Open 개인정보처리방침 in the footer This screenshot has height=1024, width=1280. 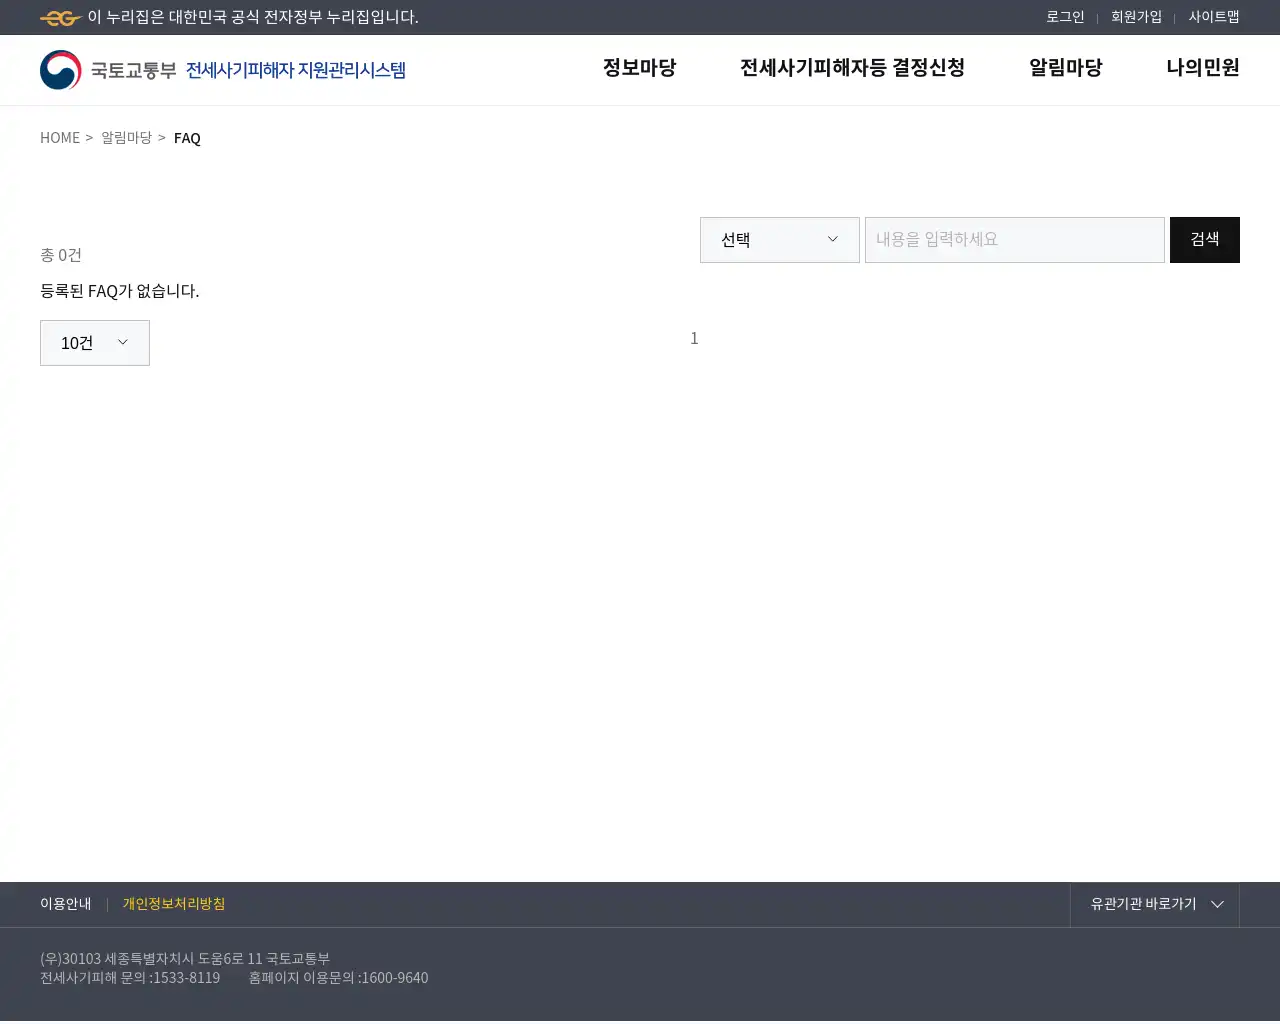[x=174, y=904]
